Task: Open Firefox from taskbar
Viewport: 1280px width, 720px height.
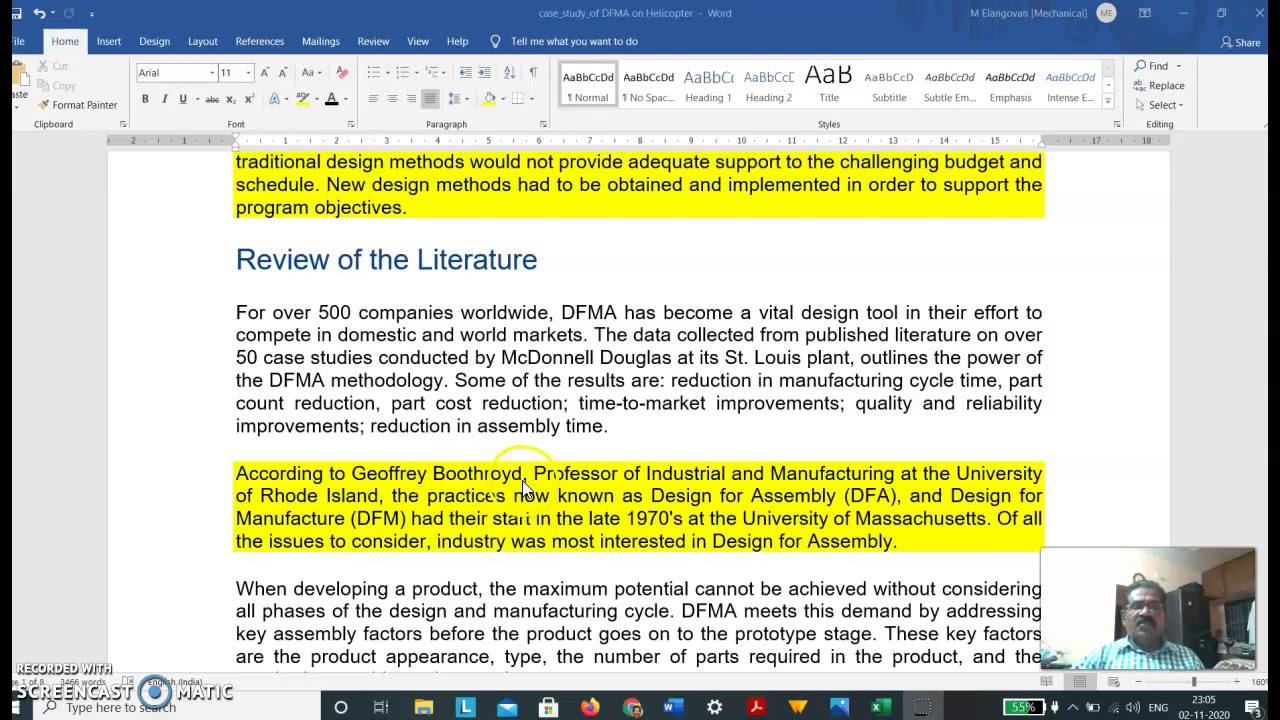Action: (x=590, y=708)
